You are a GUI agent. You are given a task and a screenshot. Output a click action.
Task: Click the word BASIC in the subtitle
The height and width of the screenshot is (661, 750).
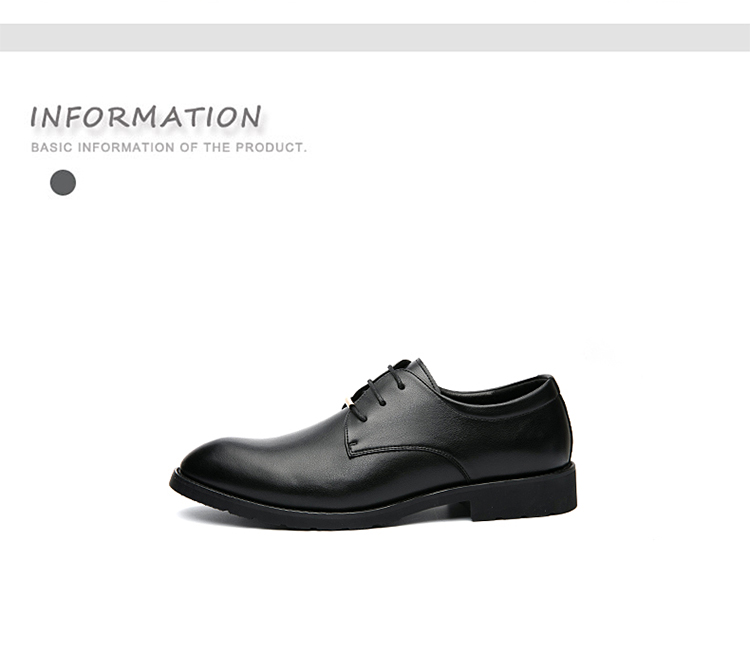click(52, 147)
